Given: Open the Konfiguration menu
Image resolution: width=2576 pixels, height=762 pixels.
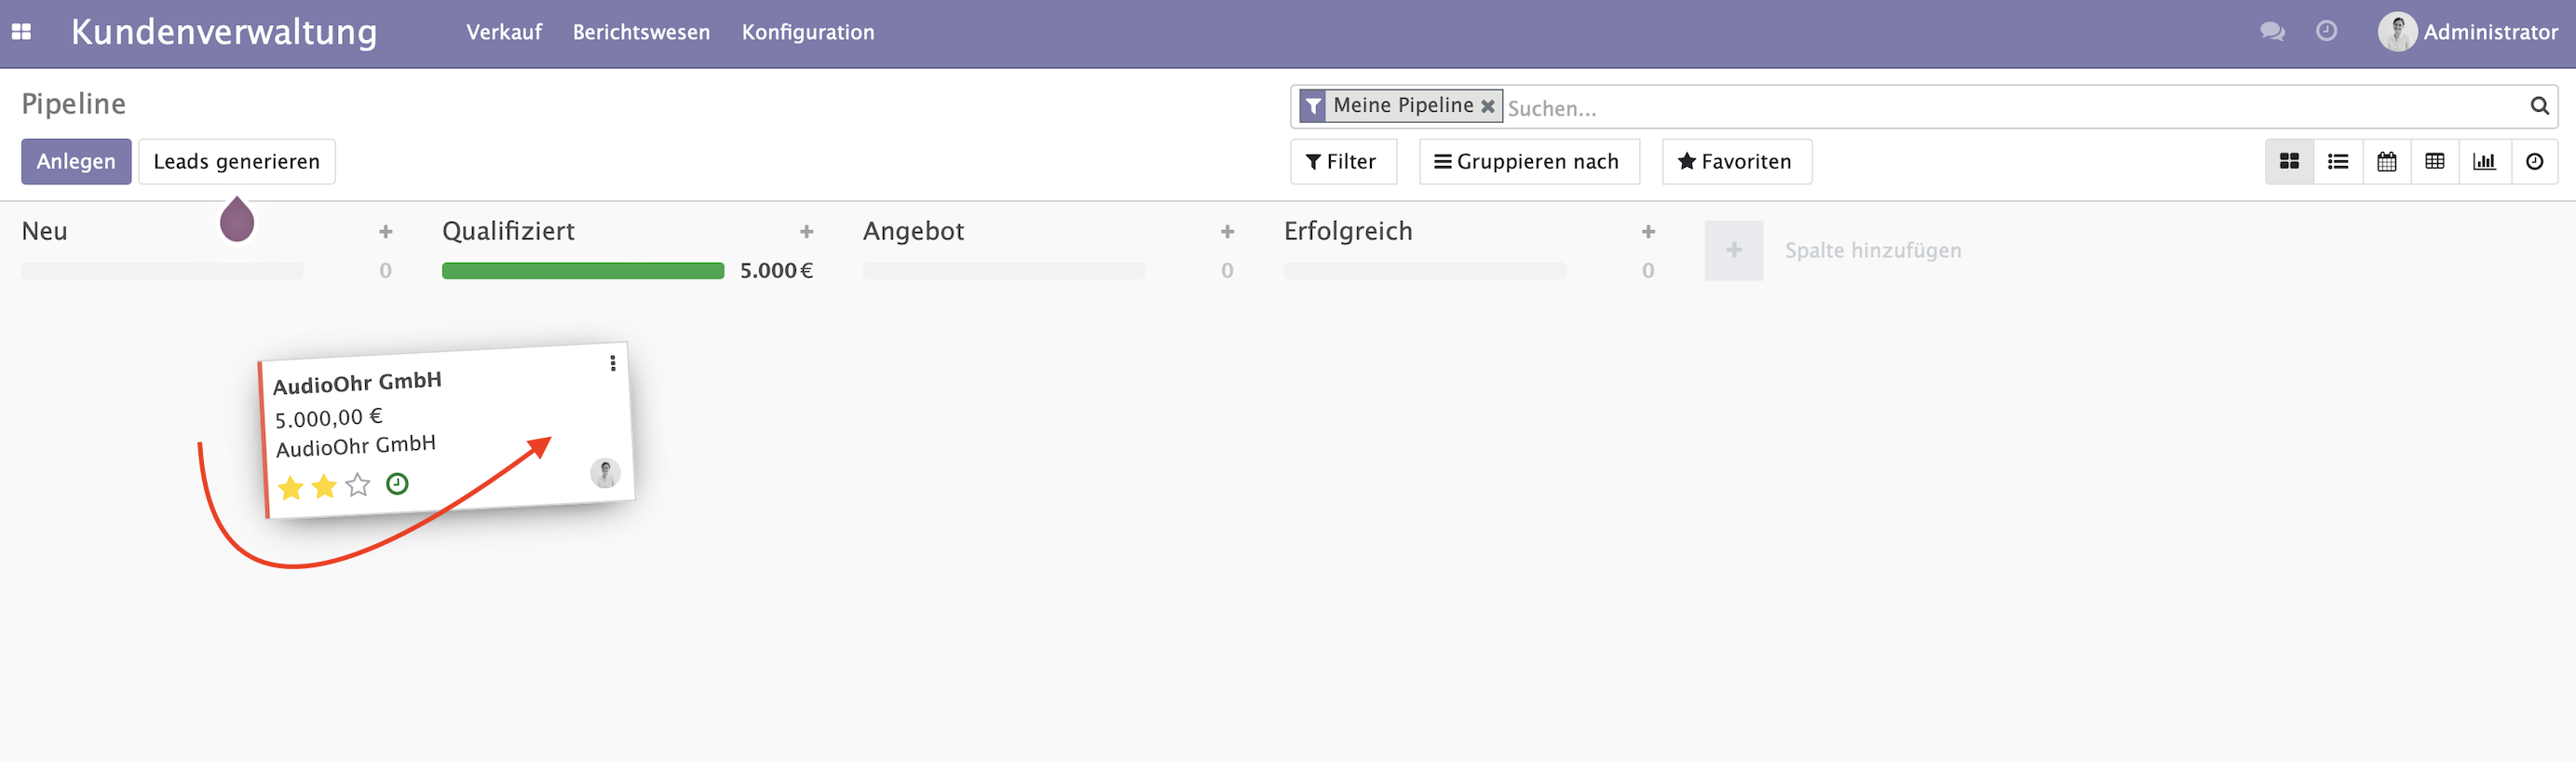Looking at the screenshot, I should coord(808,32).
